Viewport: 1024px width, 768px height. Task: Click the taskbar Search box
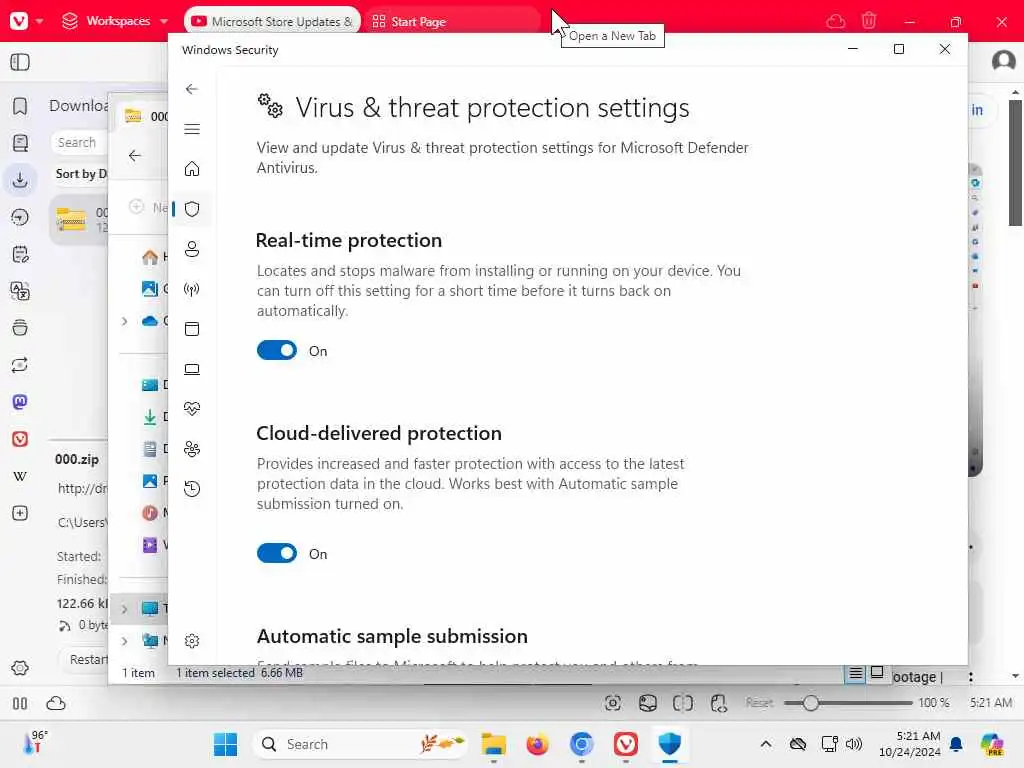click(x=359, y=744)
